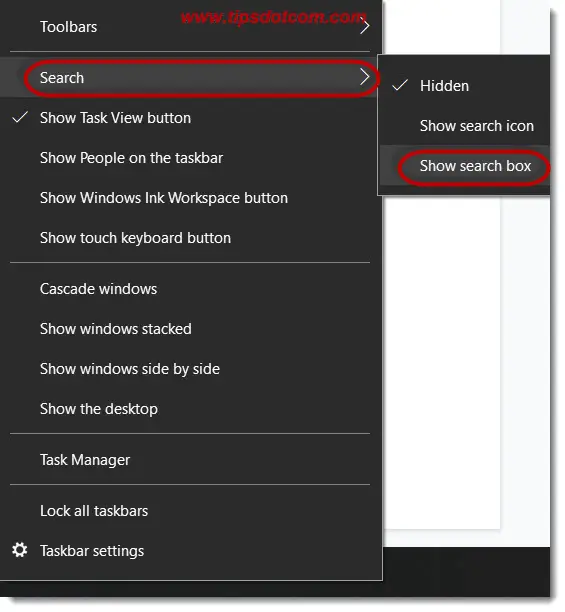The height and width of the screenshot is (612, 565).
Task: Click the checkmark next to Hidden
Action: [x=400, y=85]
